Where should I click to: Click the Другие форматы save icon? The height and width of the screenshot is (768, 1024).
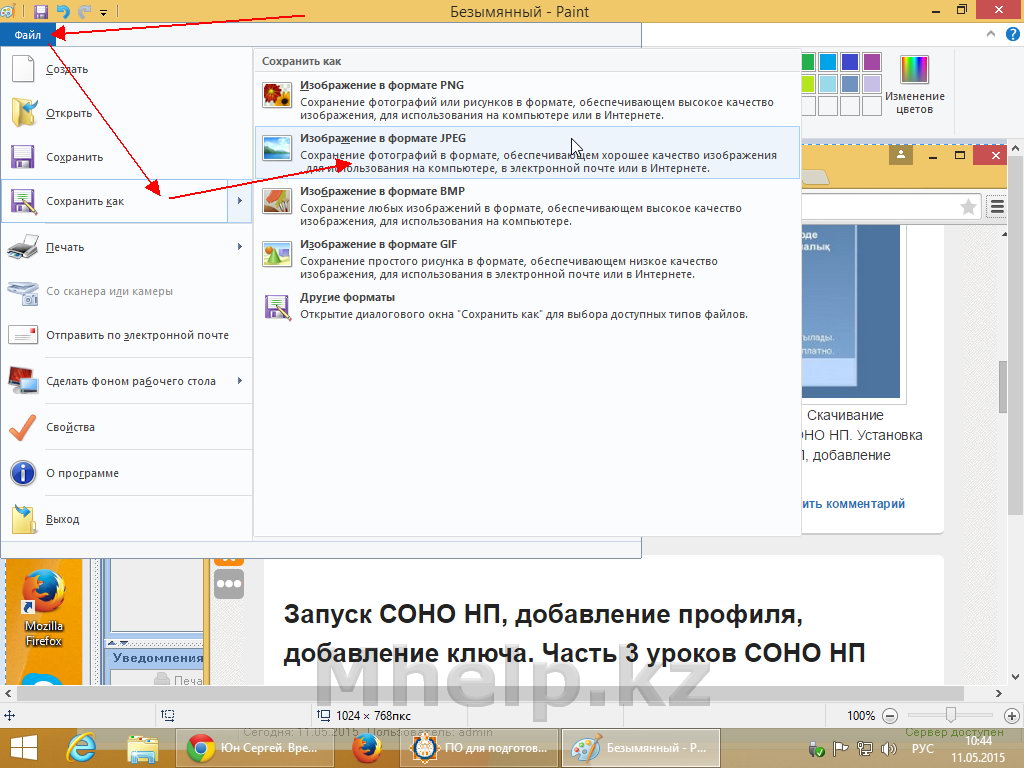click(x=277, y=307)
